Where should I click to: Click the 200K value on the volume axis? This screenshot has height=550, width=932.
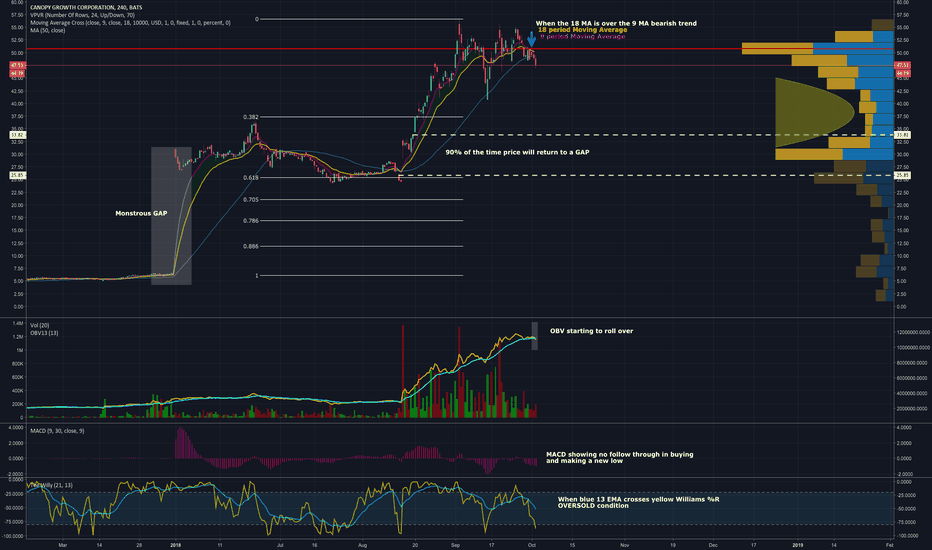point(17,404)
